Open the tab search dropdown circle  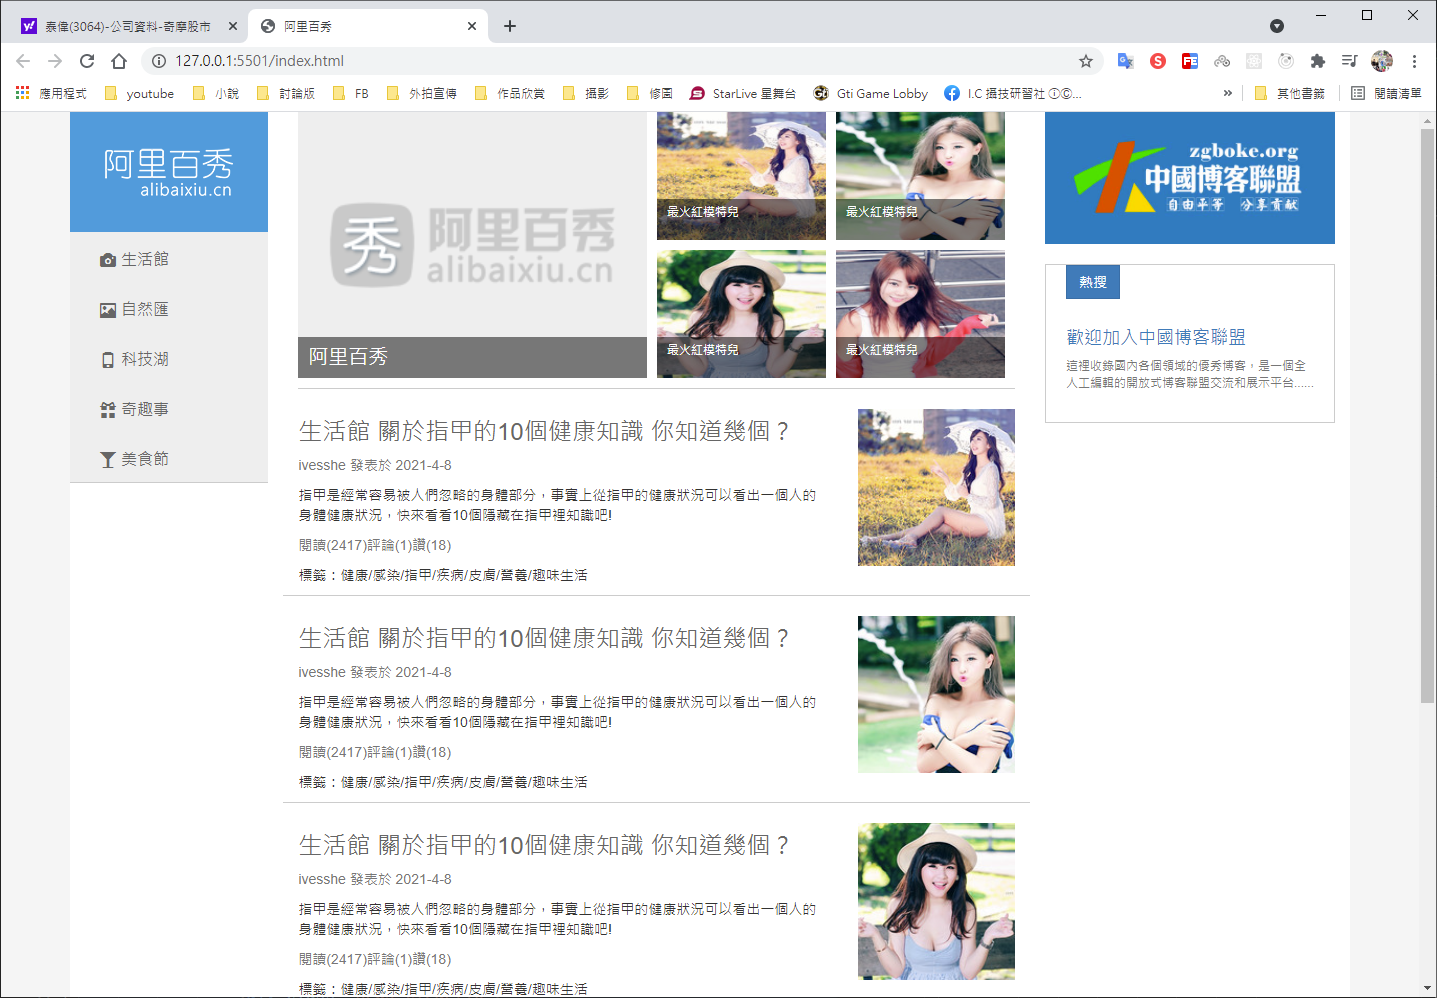tap(1277, 26)
